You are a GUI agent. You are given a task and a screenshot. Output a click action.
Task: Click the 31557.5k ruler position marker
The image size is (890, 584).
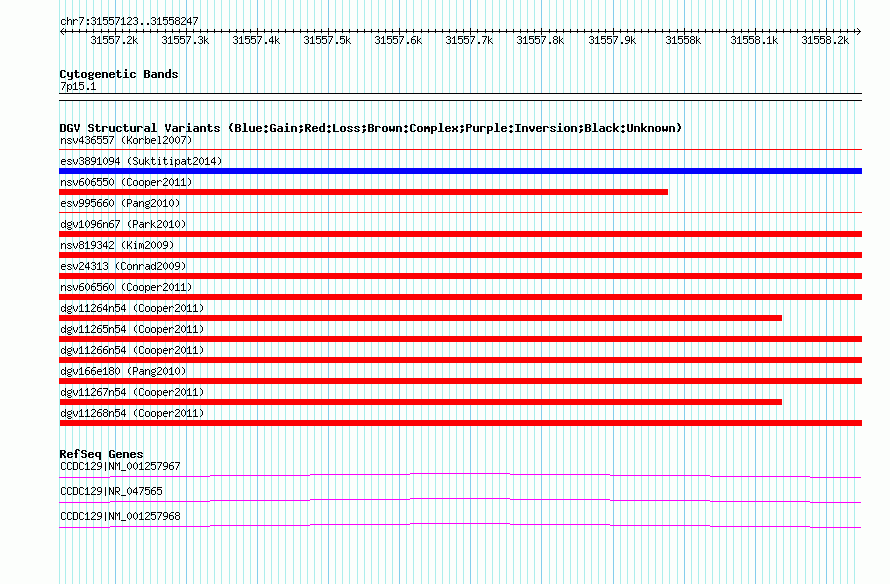tap(327, 40)
